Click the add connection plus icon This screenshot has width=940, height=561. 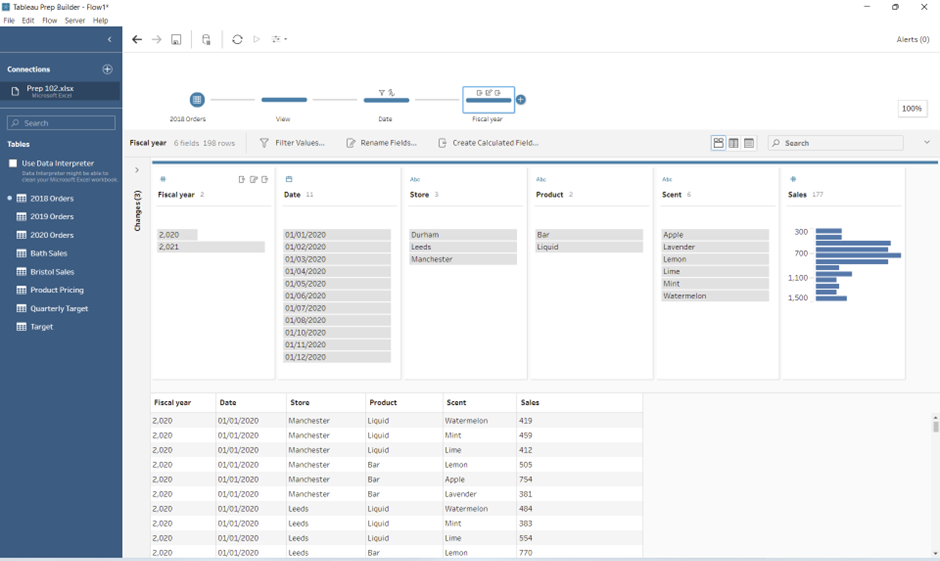click(x=108, y=69)
